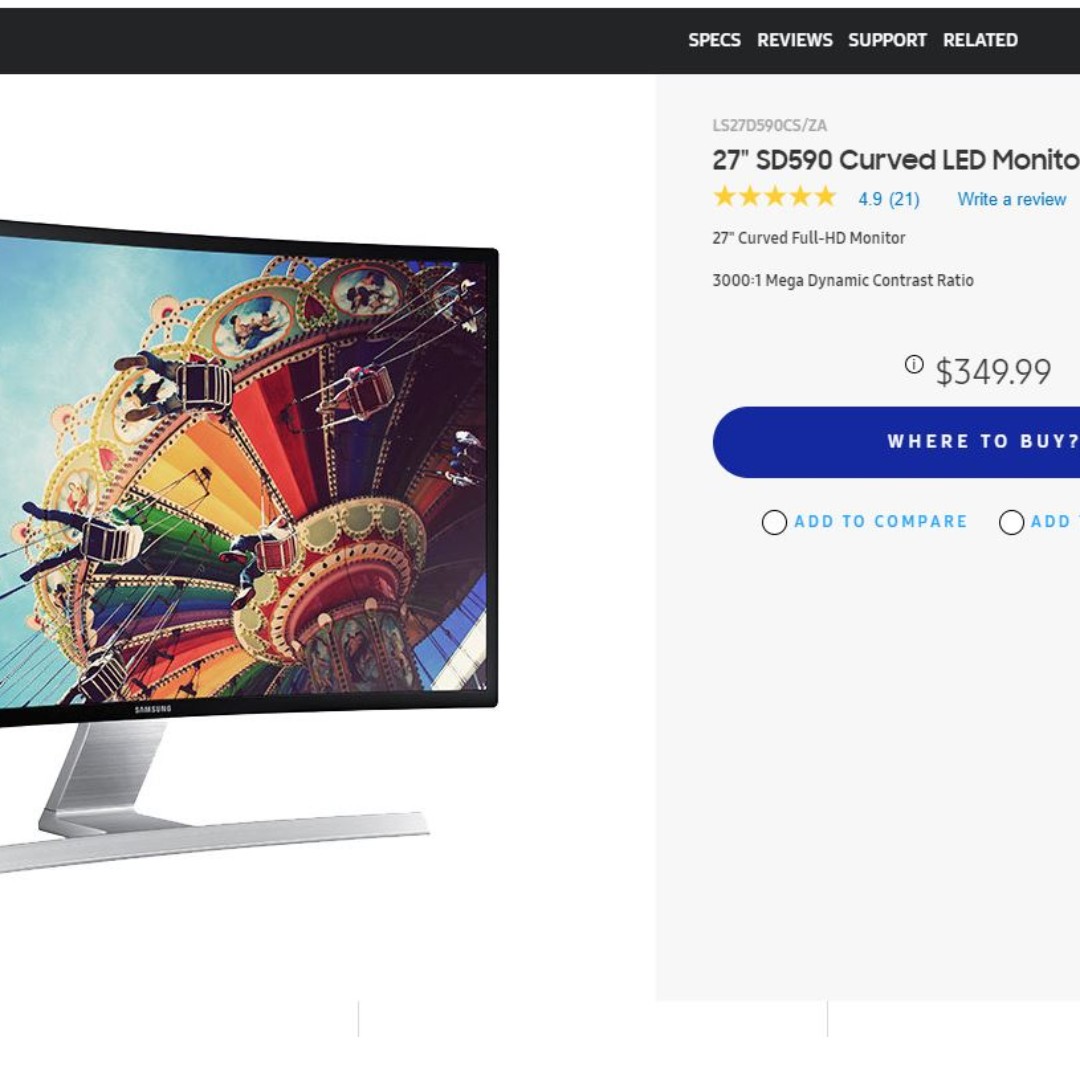Screen dimensions: 1080x1080
Task: Click the ADD TO COMPARE label text
Action: pos(881,521)
